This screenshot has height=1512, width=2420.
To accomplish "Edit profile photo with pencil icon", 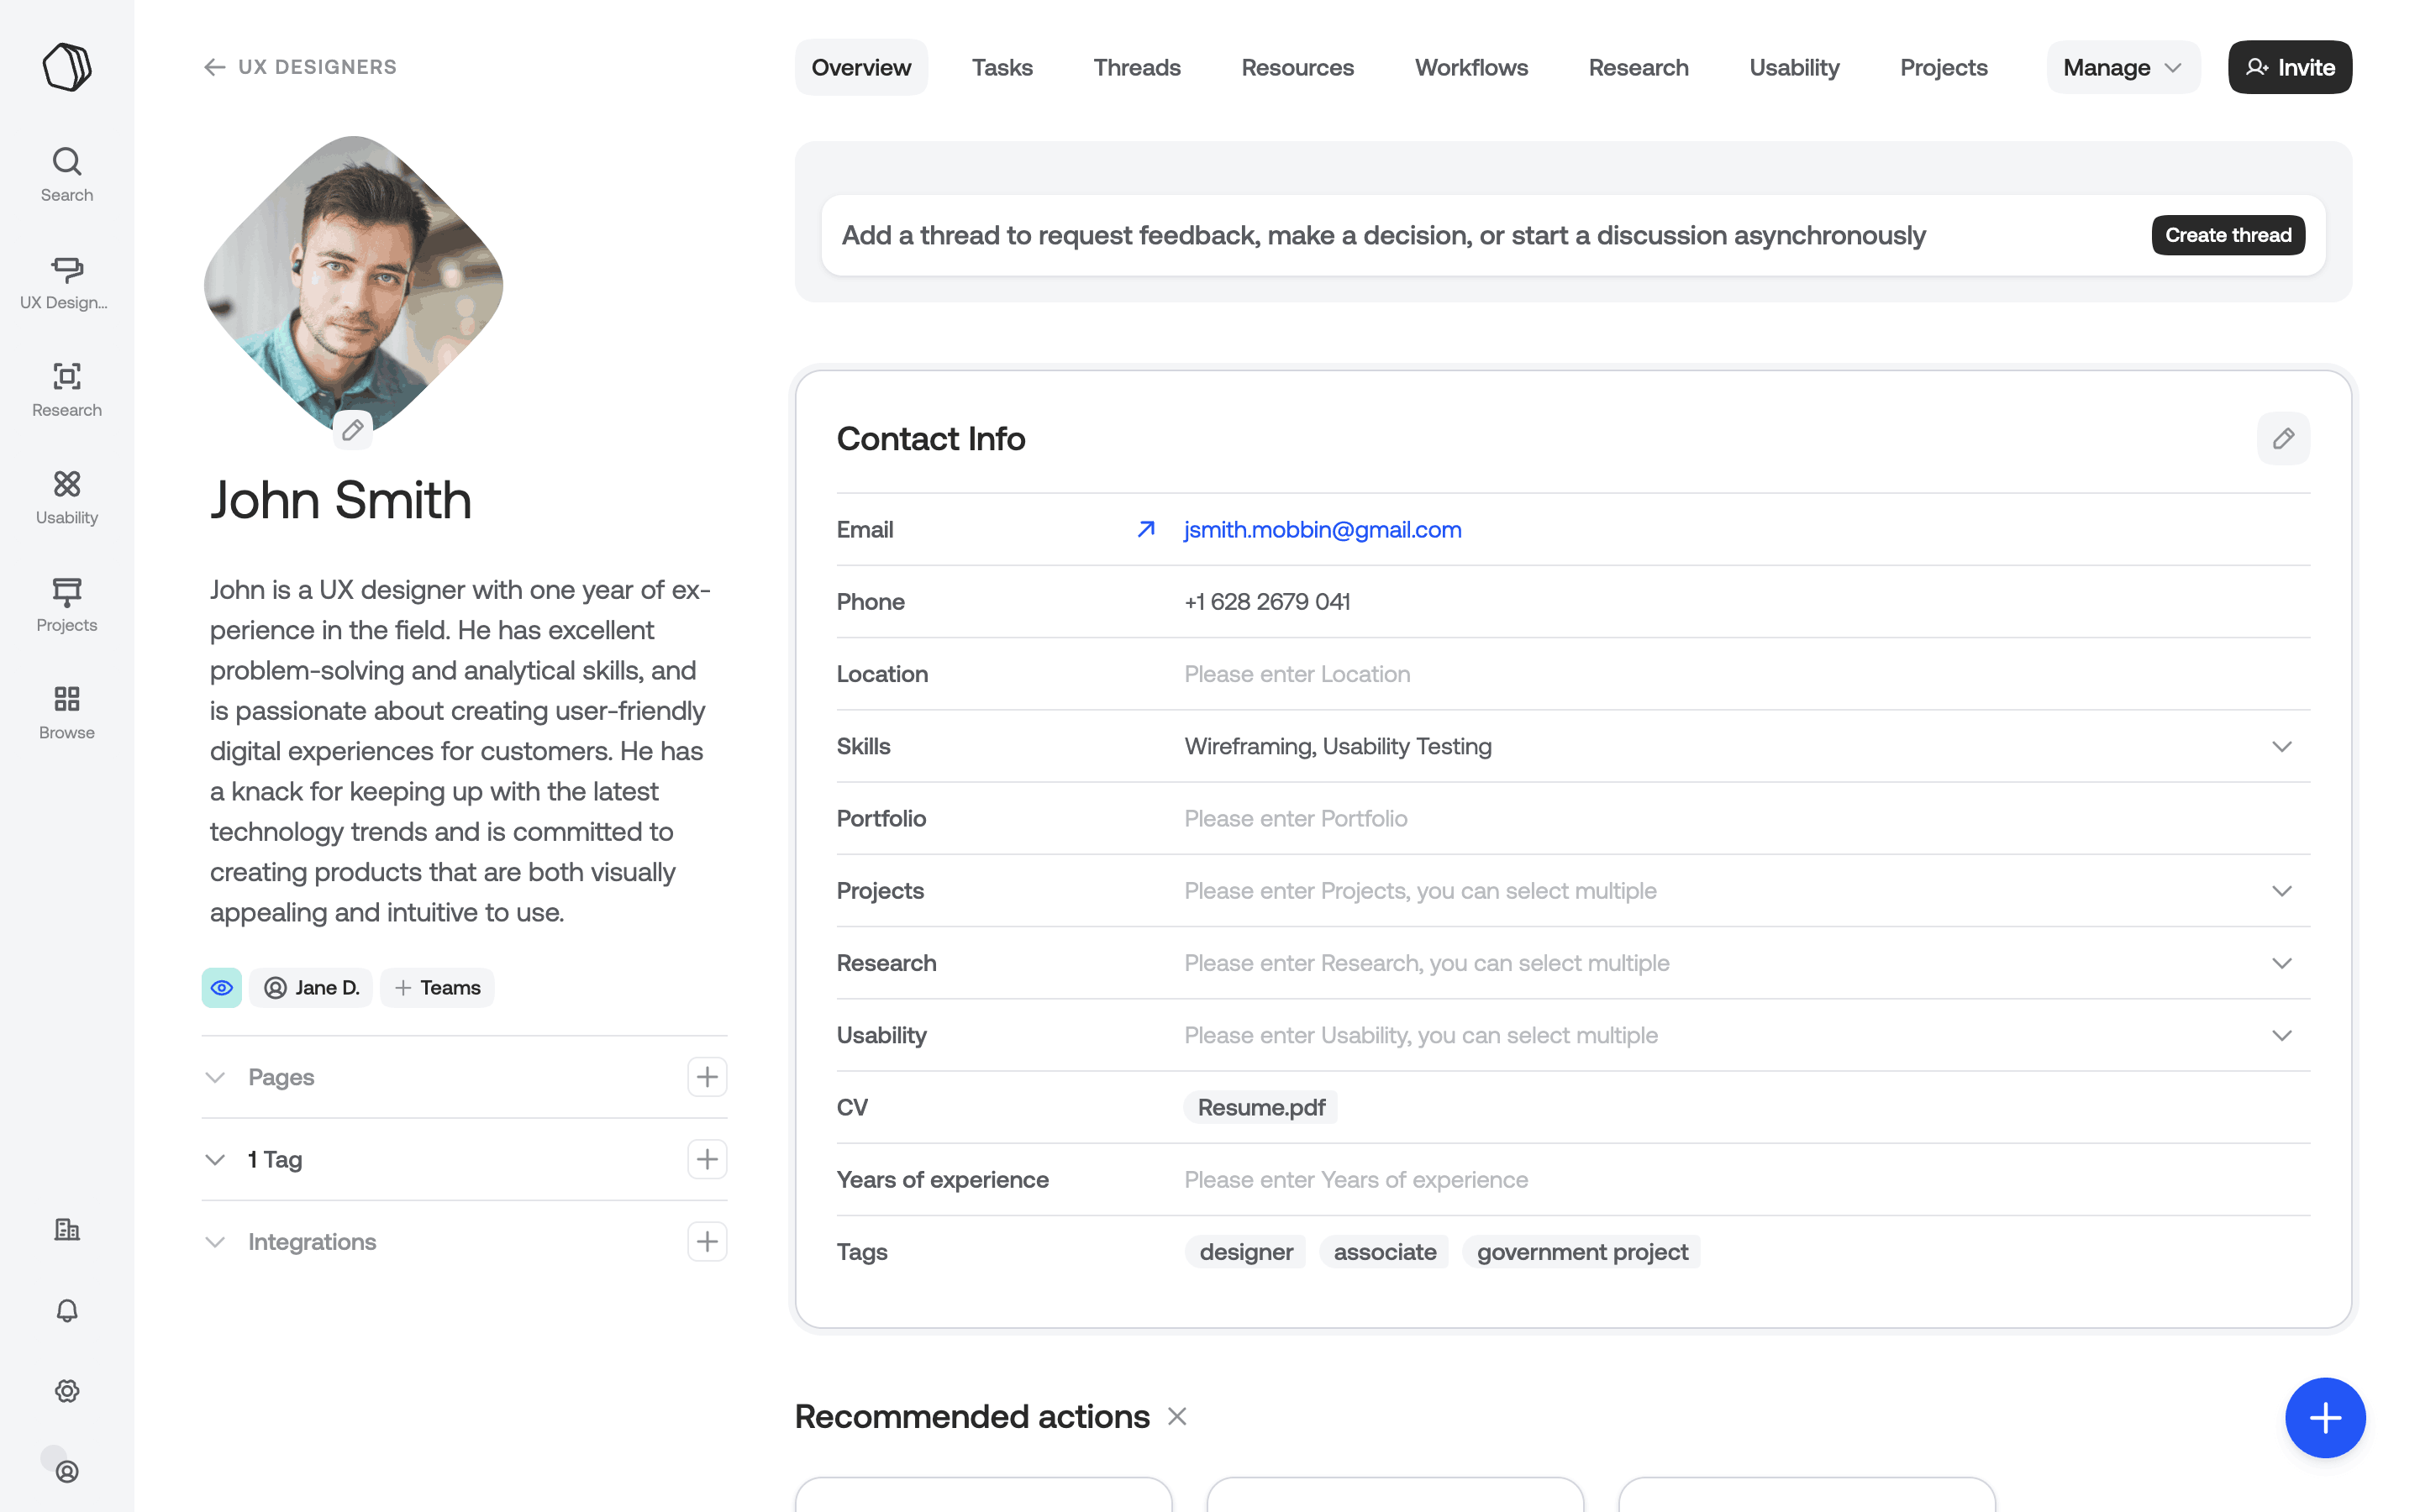I will tap(352, 430).
